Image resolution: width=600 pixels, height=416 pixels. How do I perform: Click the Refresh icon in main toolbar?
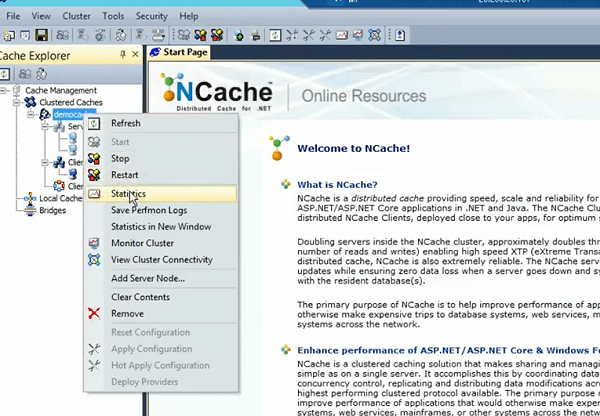click(275, 35)
